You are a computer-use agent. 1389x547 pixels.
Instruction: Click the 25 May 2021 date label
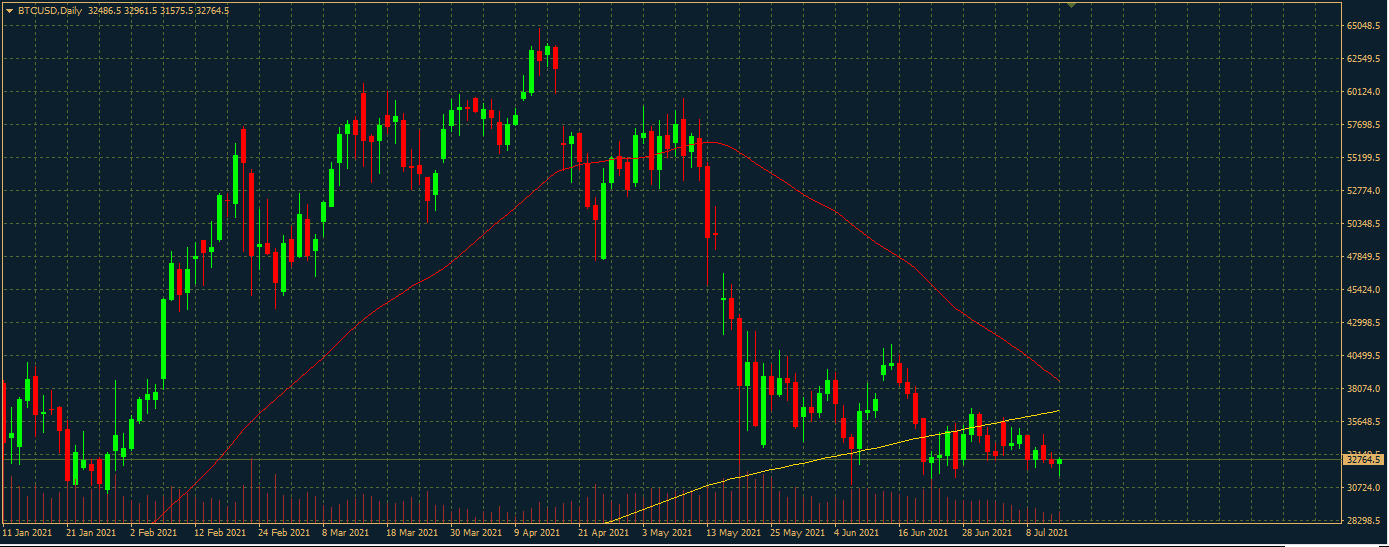pyautogui.click(x=797, y=534)
